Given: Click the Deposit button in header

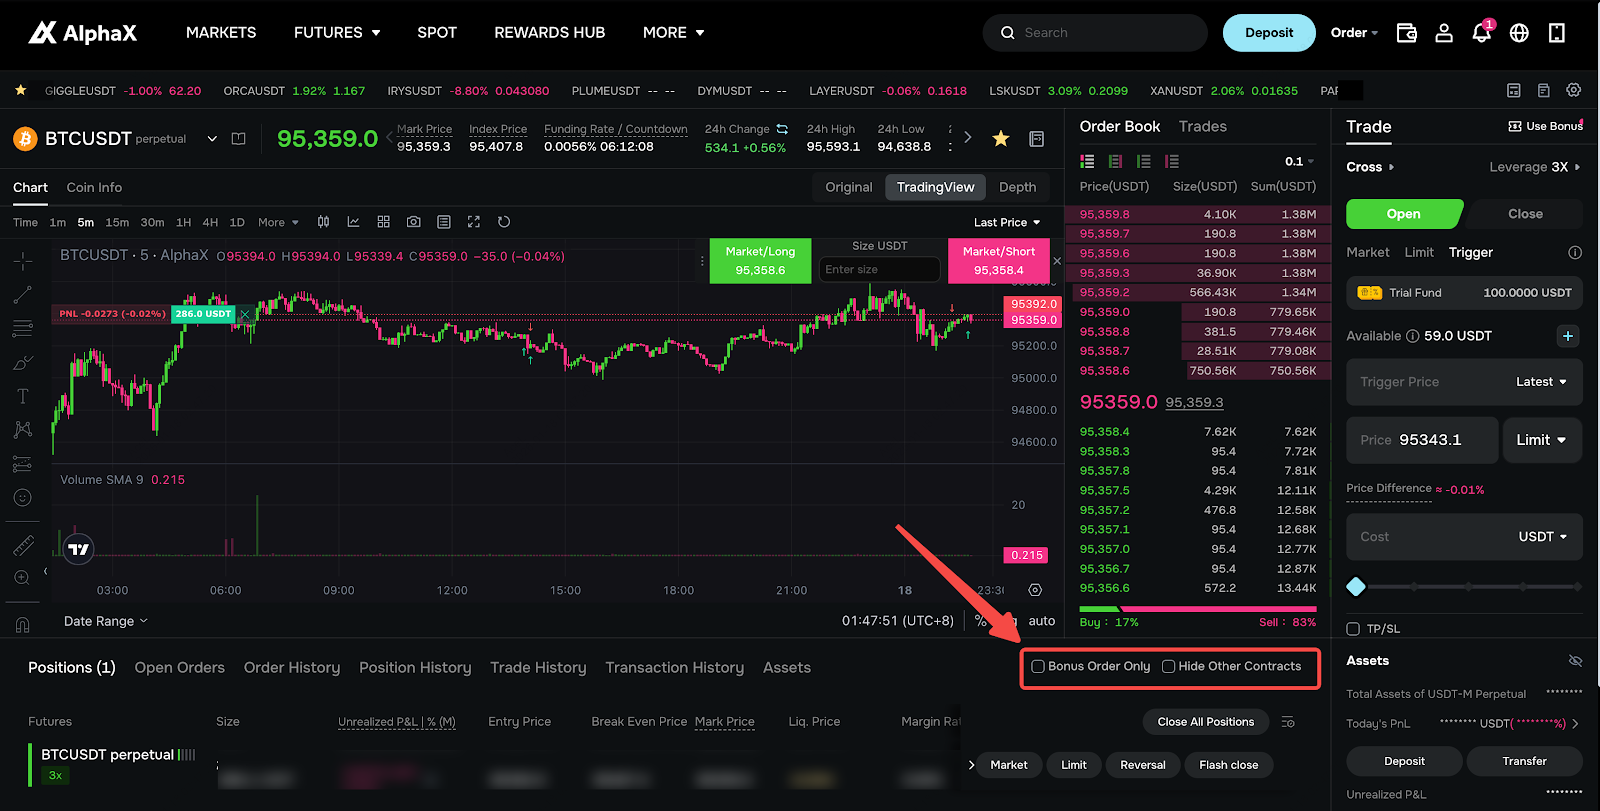Looking at the screenshot, I should tap(1269, 33).
